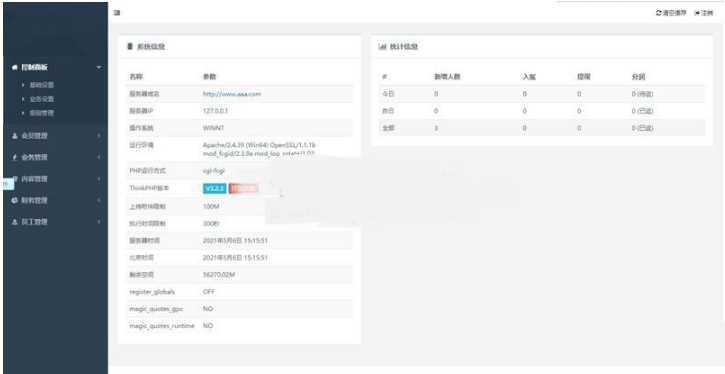Select the NO value of magic_quotes_runtime
Viewport: 725px width, 374px height.
pos(208,326)
